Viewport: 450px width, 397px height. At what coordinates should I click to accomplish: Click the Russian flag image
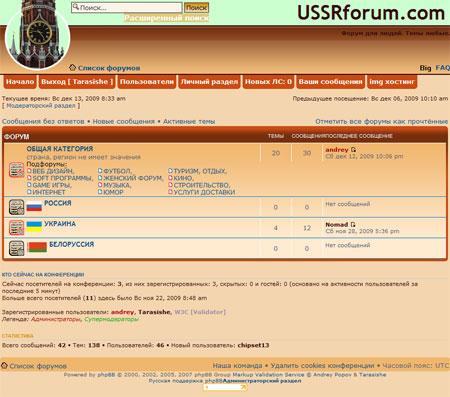pyautogui.click(x=34, y=207)
